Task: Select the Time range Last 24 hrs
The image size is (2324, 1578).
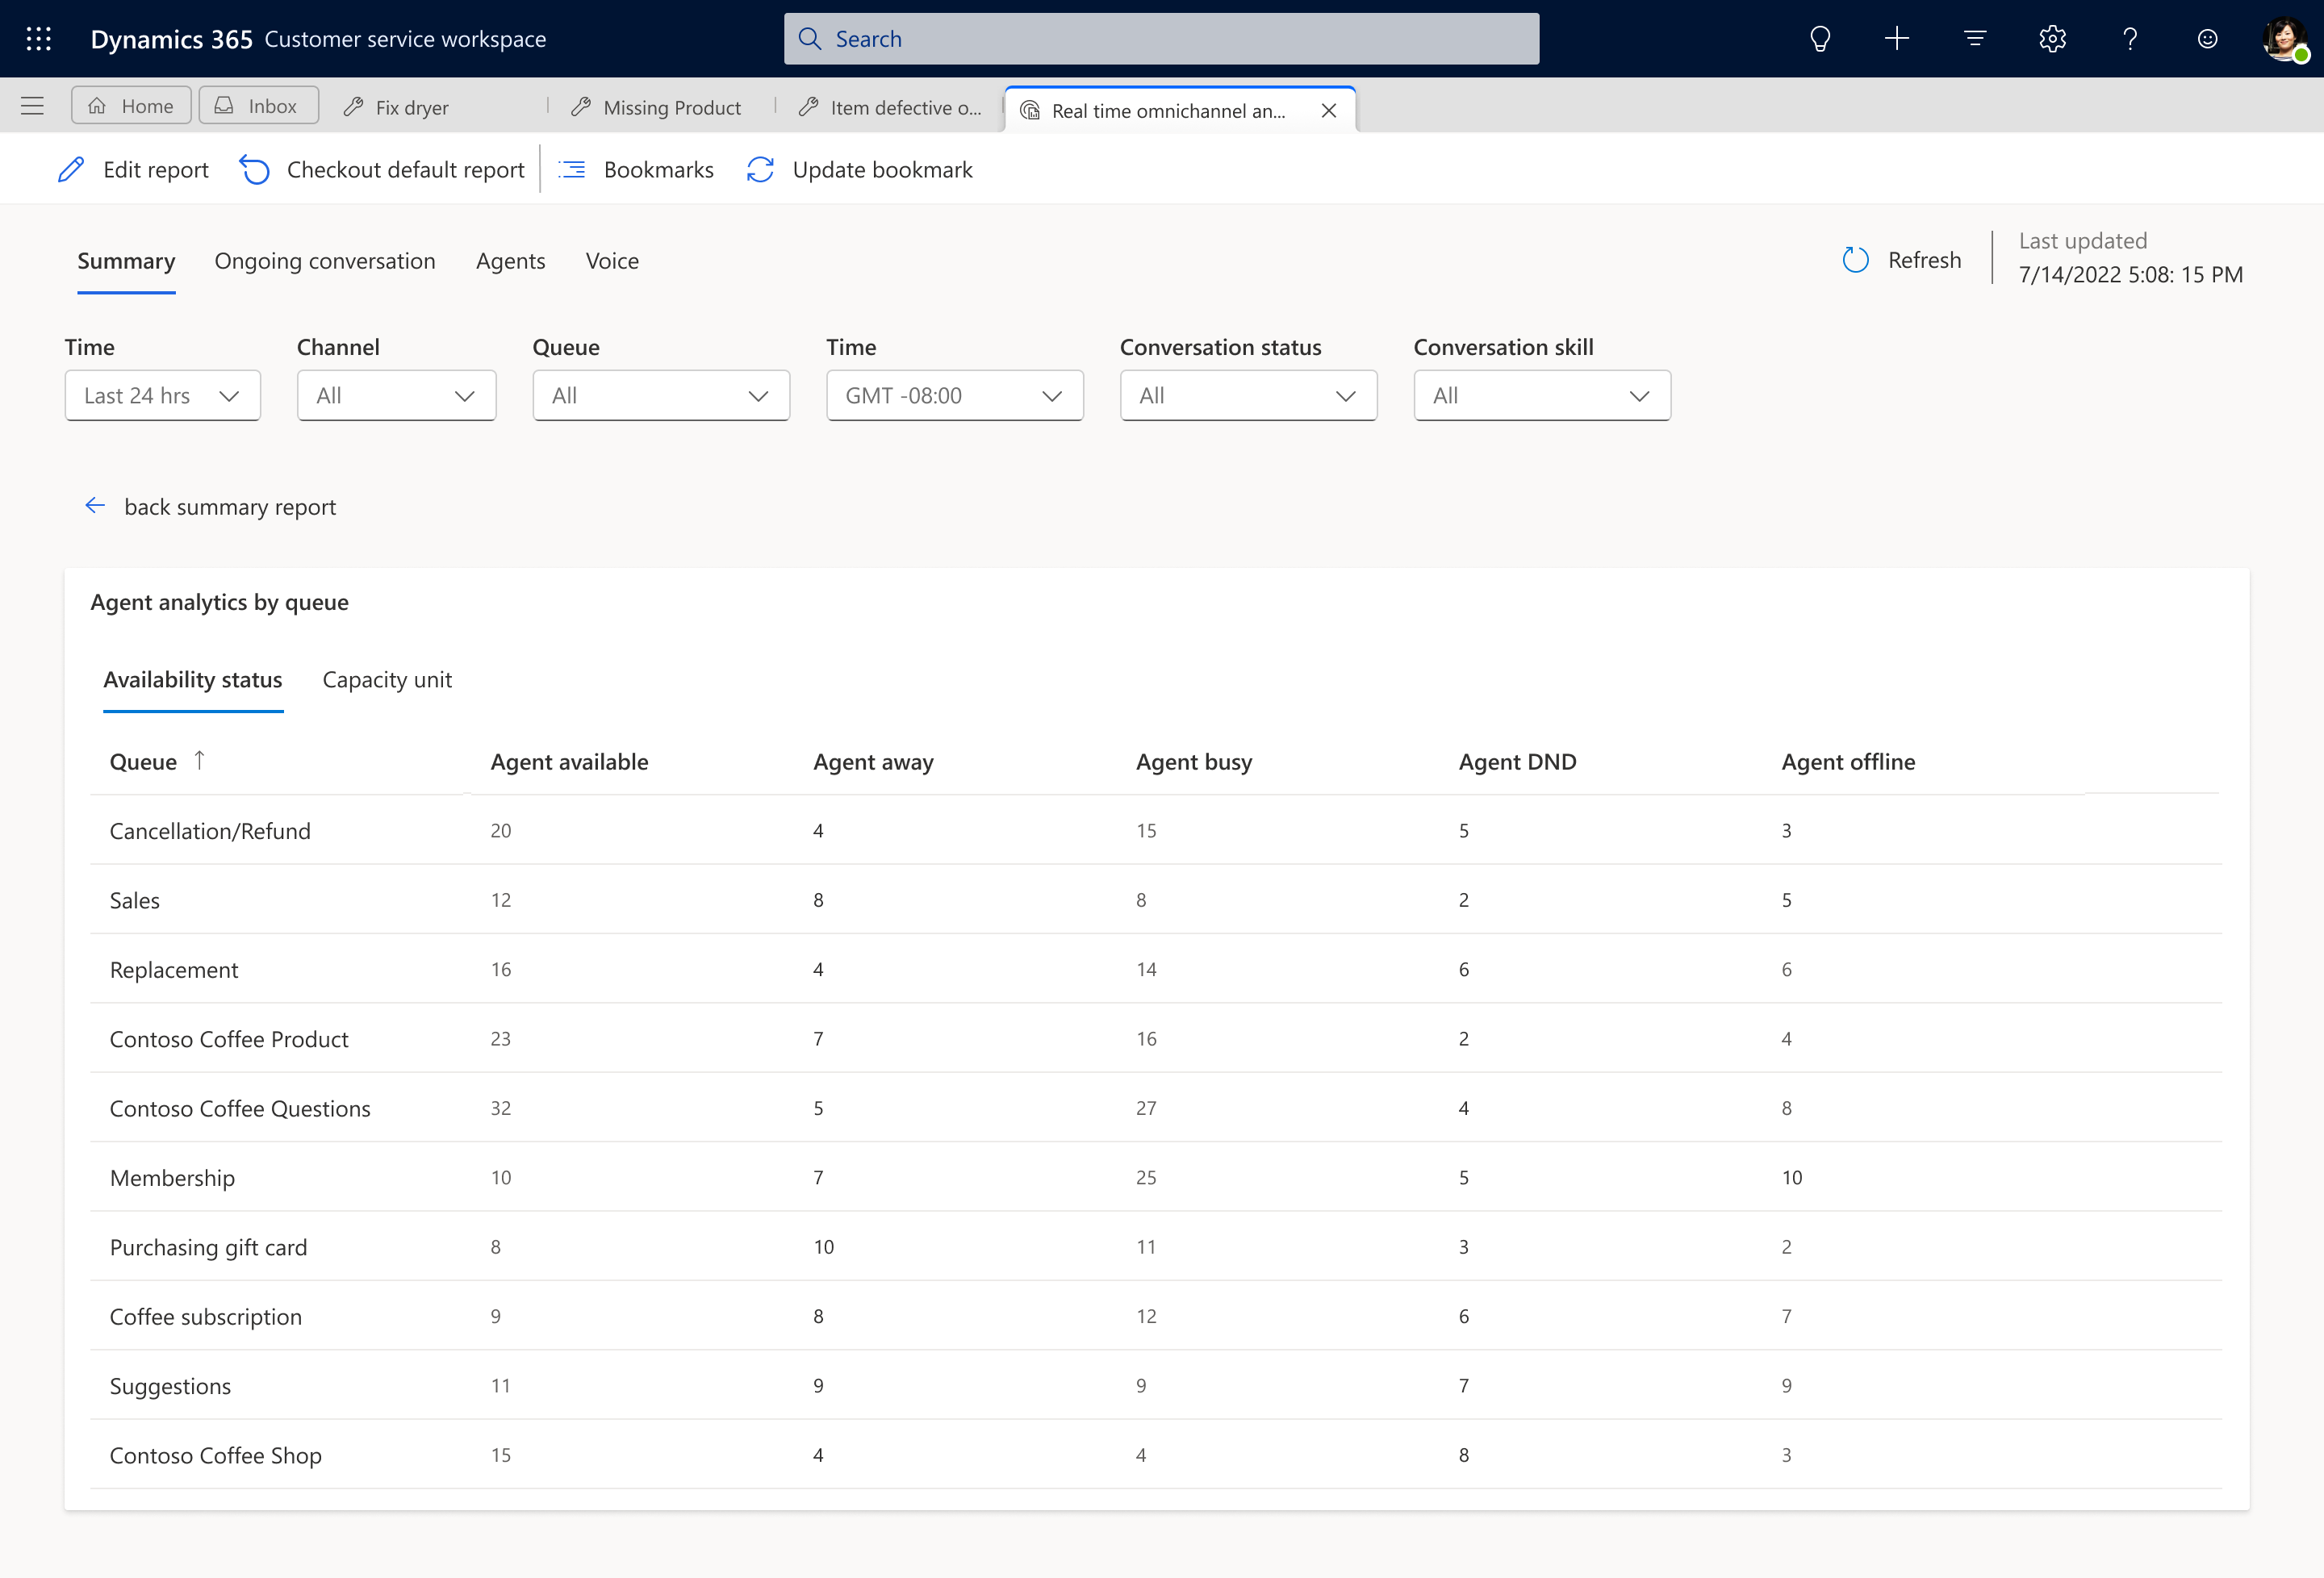Action: point(157,394)
